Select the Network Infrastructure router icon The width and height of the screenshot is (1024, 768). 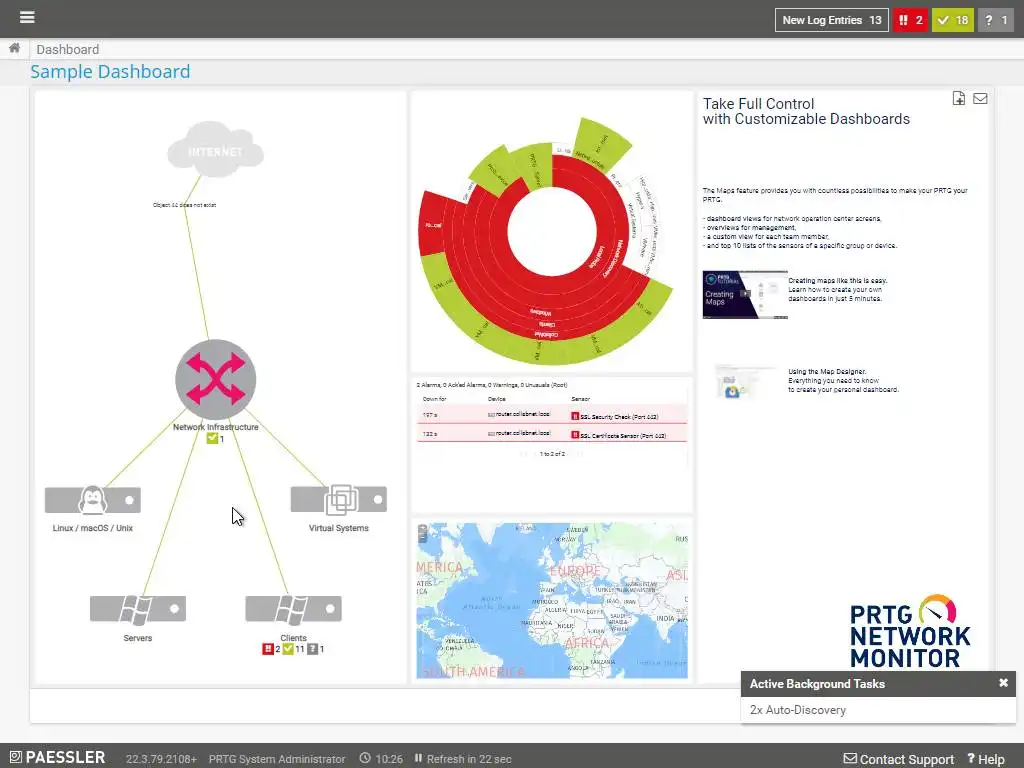coord(216,379)
